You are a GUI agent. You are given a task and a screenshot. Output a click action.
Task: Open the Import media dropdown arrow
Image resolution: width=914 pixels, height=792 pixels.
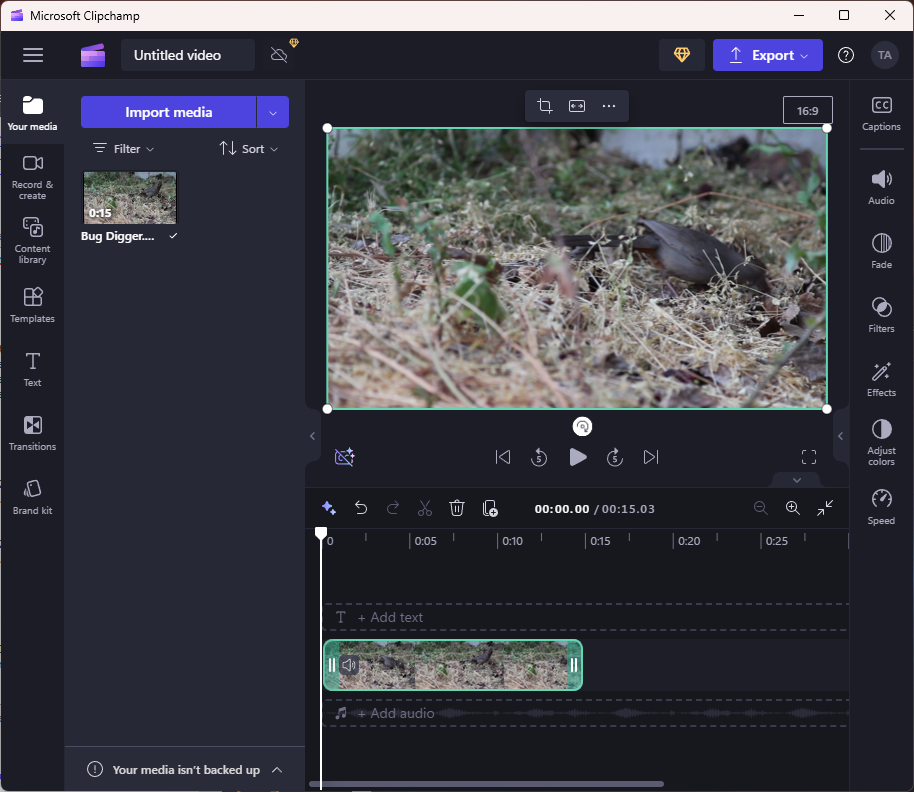273,112
